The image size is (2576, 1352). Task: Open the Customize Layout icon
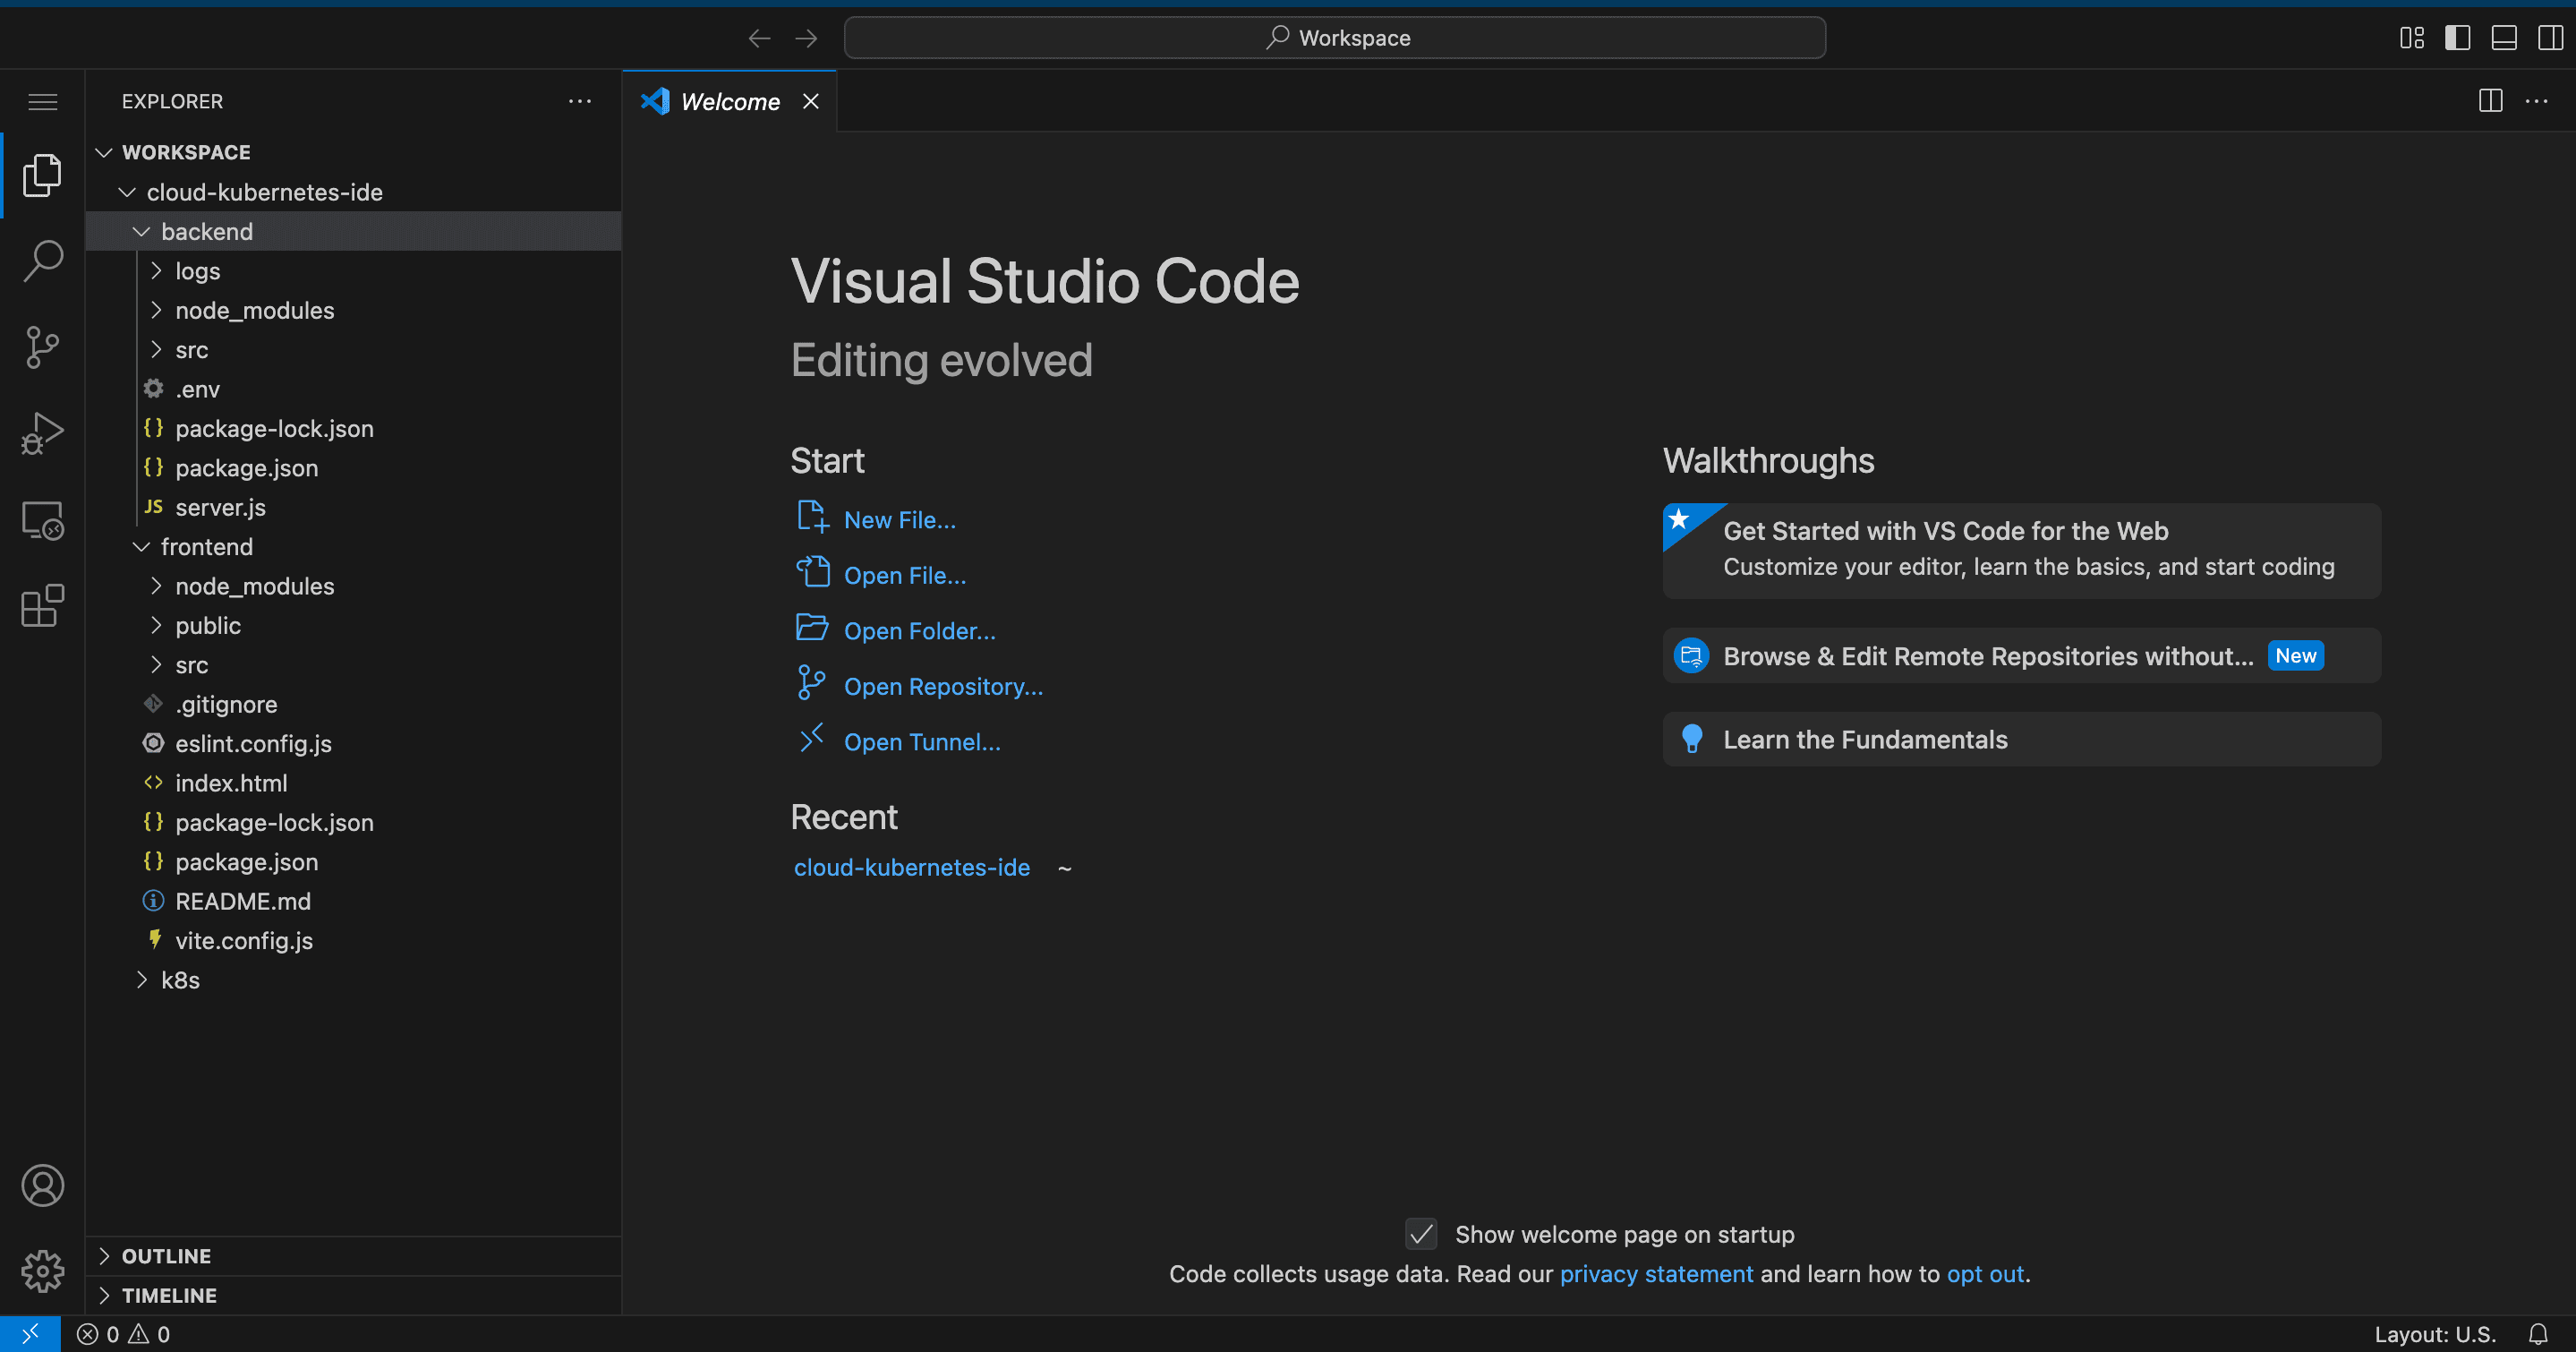point(2412,38)
